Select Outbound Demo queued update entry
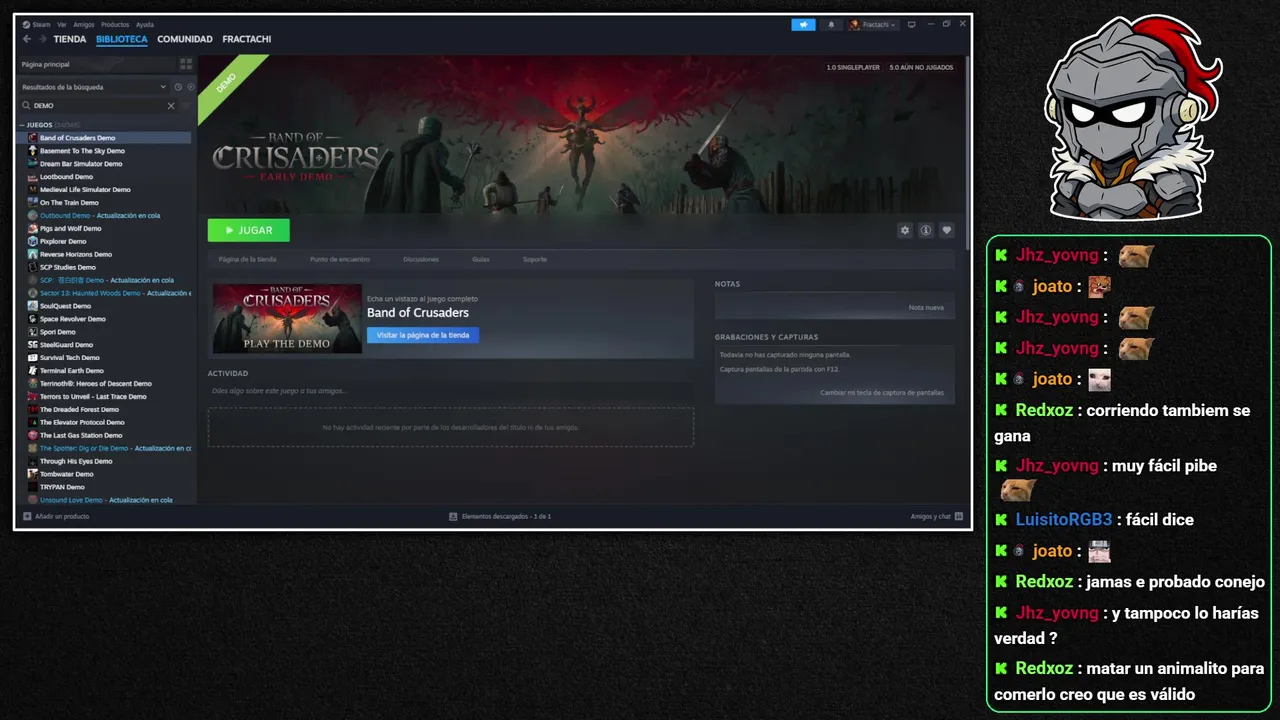 click(x=100, y=216)
